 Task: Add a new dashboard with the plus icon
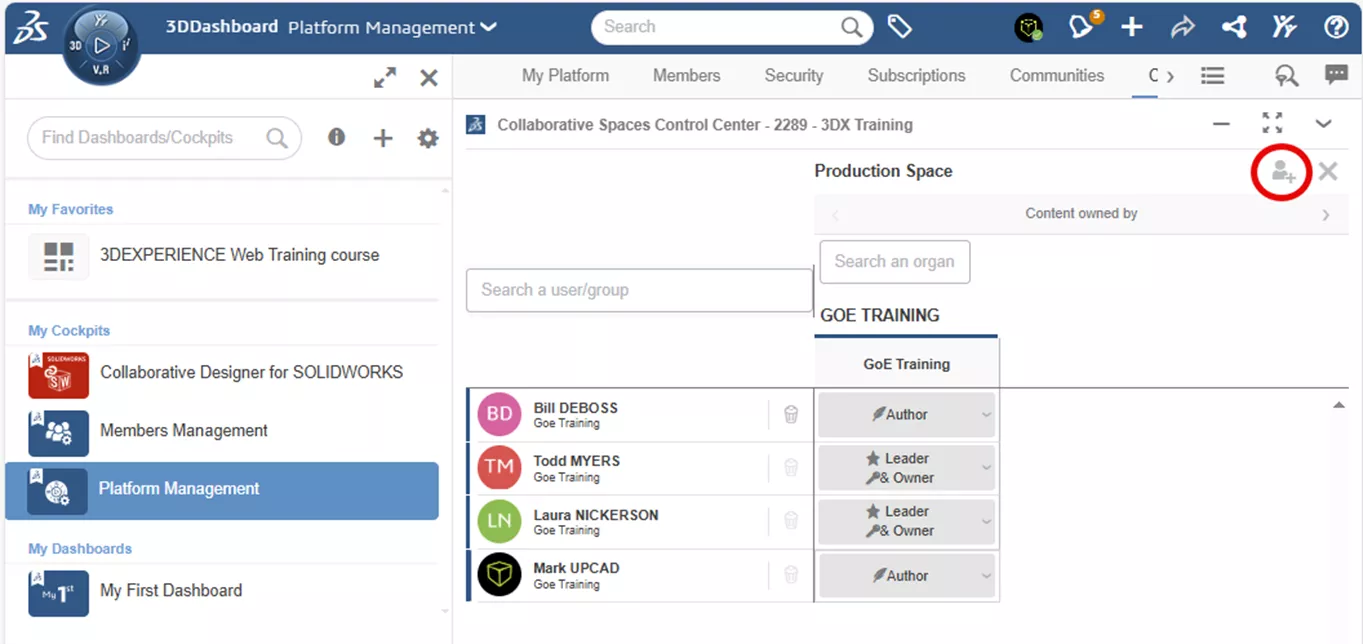point(382,138)
